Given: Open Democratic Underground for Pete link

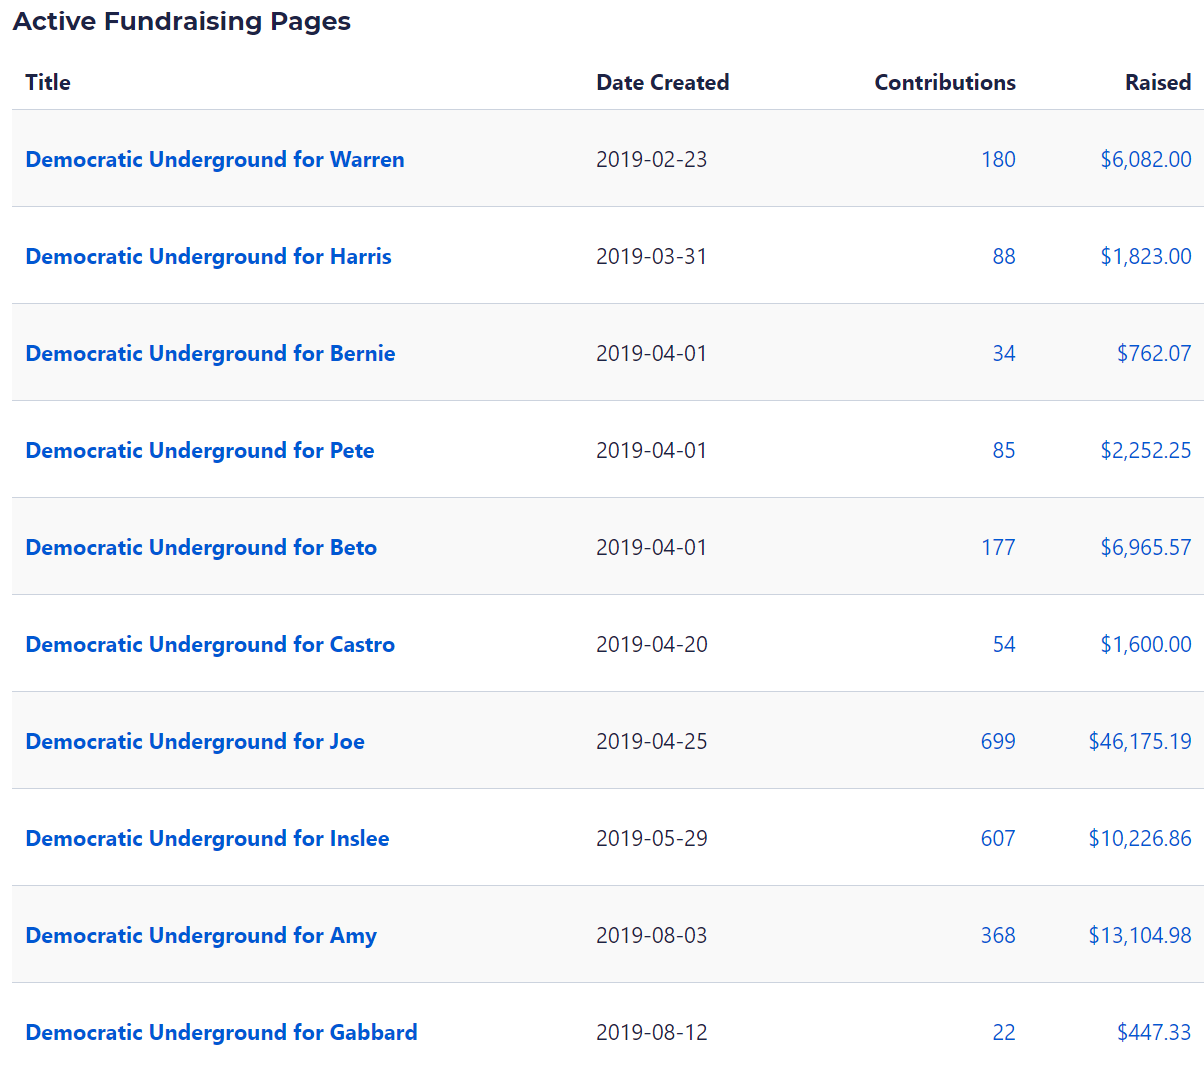Looking at the screenshot, I should pos(200,451).
